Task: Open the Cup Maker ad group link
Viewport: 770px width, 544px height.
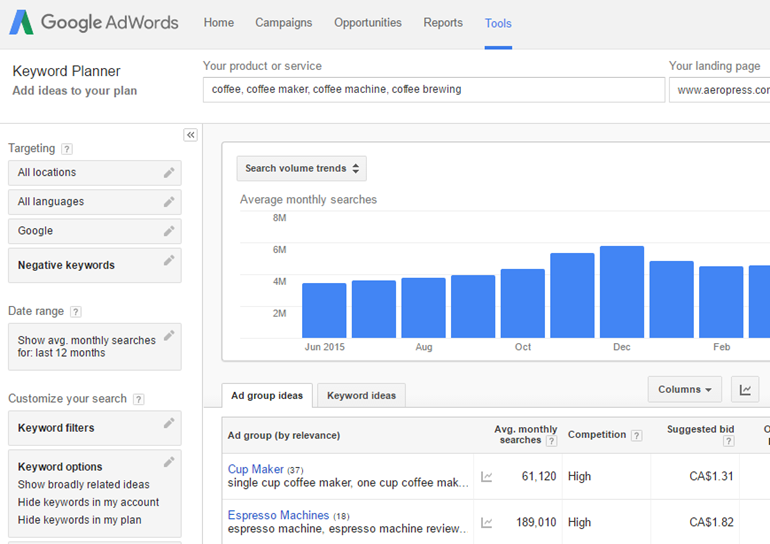Action: click(x=256, y=469)
